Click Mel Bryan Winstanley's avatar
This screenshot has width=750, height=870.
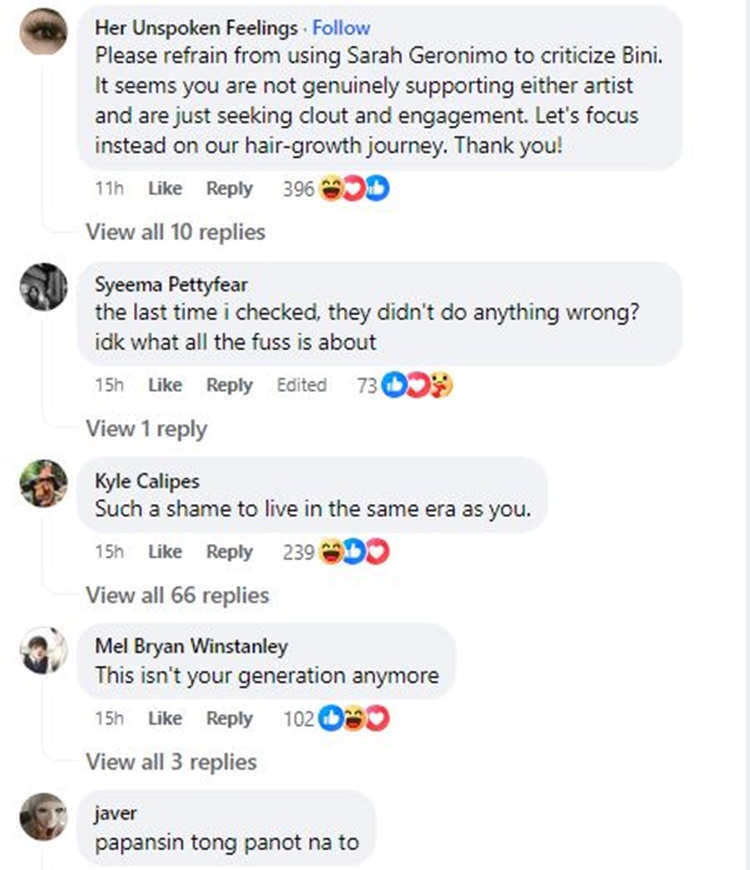click(44, 651)
